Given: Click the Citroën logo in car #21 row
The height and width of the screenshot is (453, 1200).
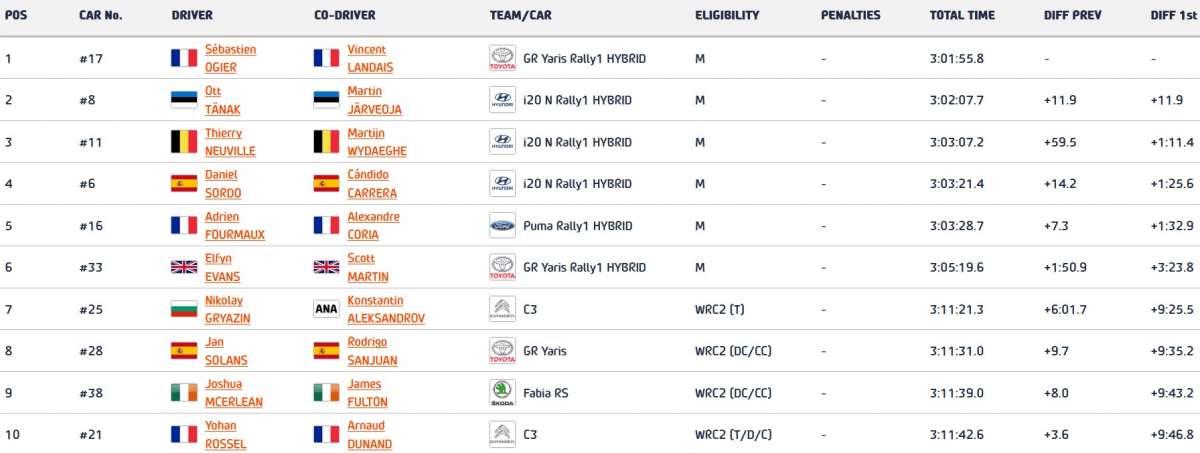Looking at the screenshot, I should pos(502,434).
